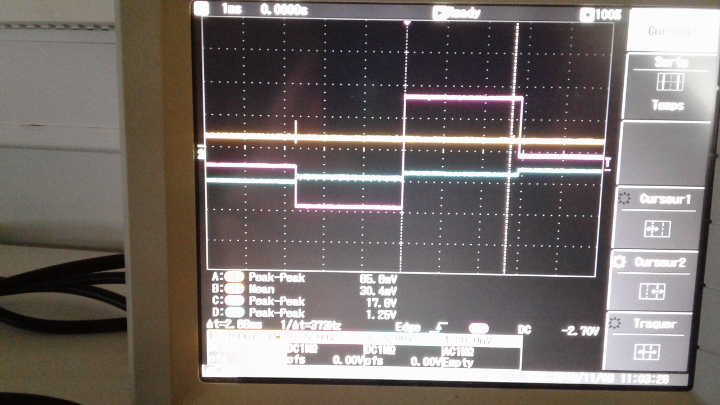
Task: Select the fourth channel box showing AC1MΩ Empty
Action: point(481,353)
